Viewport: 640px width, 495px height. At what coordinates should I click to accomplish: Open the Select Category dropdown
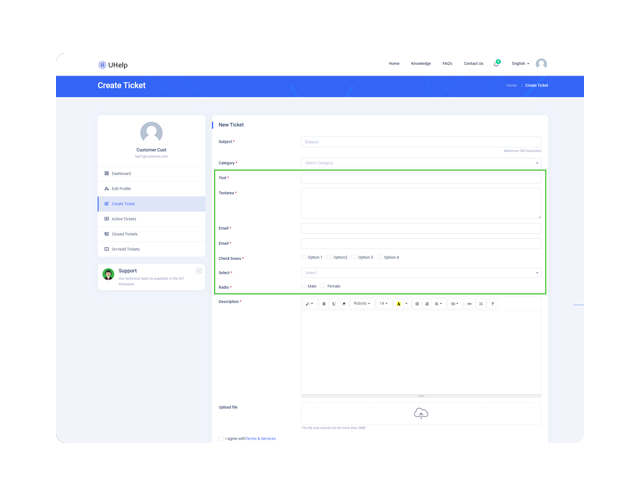[x=421, y=163]
